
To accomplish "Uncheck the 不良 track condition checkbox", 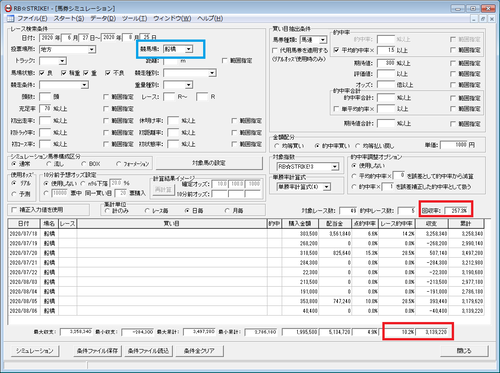I will tap(107, 73).
